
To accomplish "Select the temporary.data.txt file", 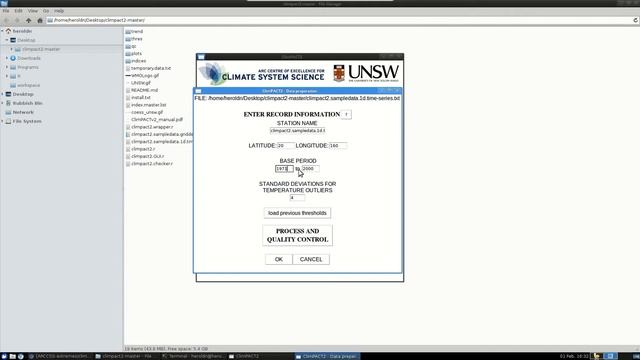I will [x=151, y=68].
